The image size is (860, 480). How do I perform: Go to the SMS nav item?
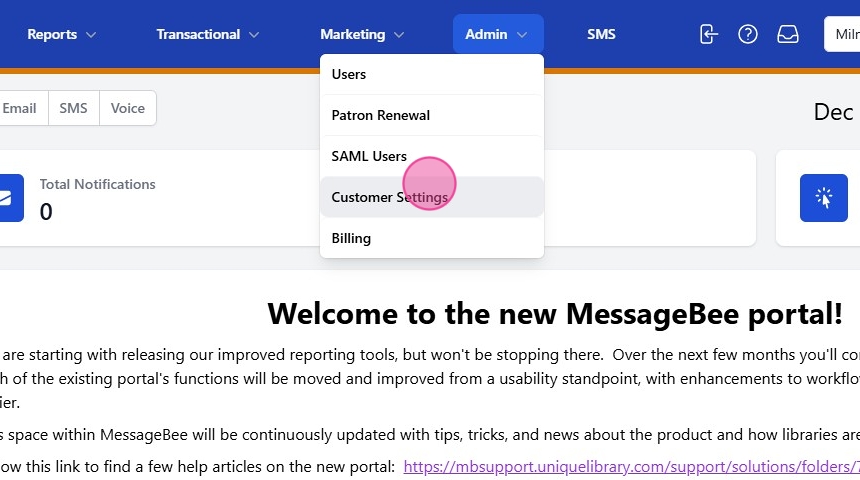[x=601, y=34]
